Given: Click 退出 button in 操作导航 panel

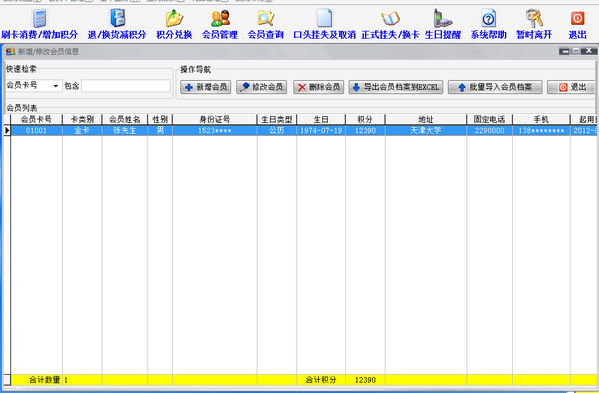Looking at the screenshot, I should coord(571,87).
